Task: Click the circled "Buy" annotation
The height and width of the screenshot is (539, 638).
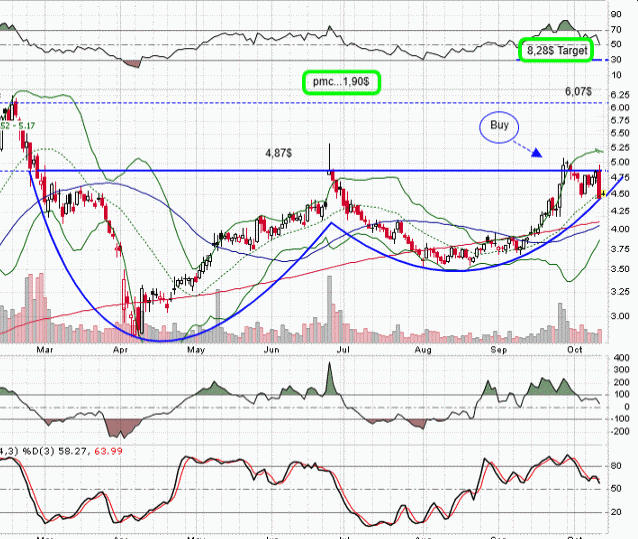Action: pos(500,126)
